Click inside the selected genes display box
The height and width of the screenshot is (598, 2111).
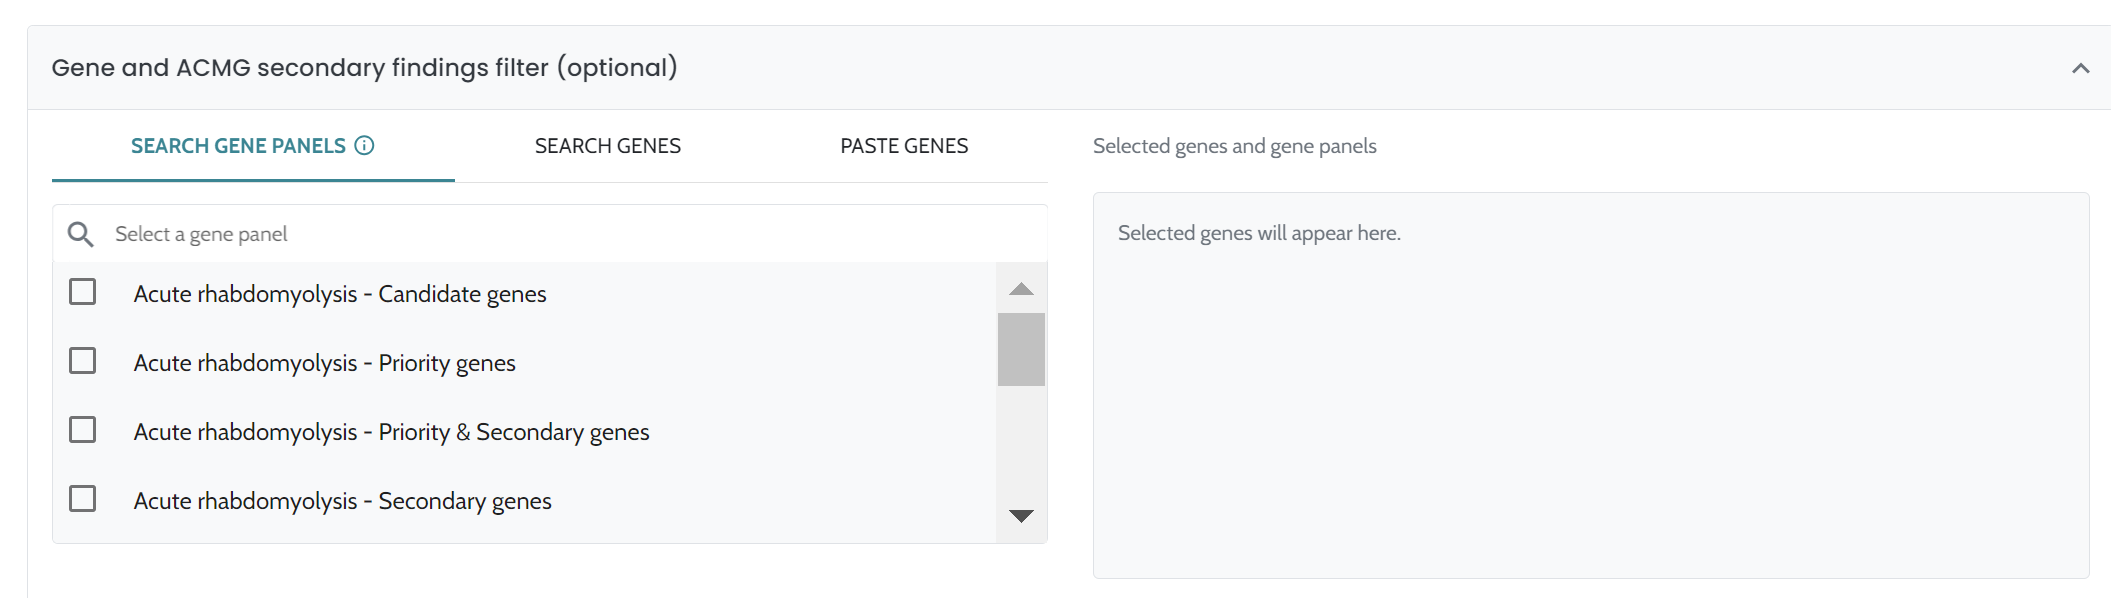[1590, 400]
